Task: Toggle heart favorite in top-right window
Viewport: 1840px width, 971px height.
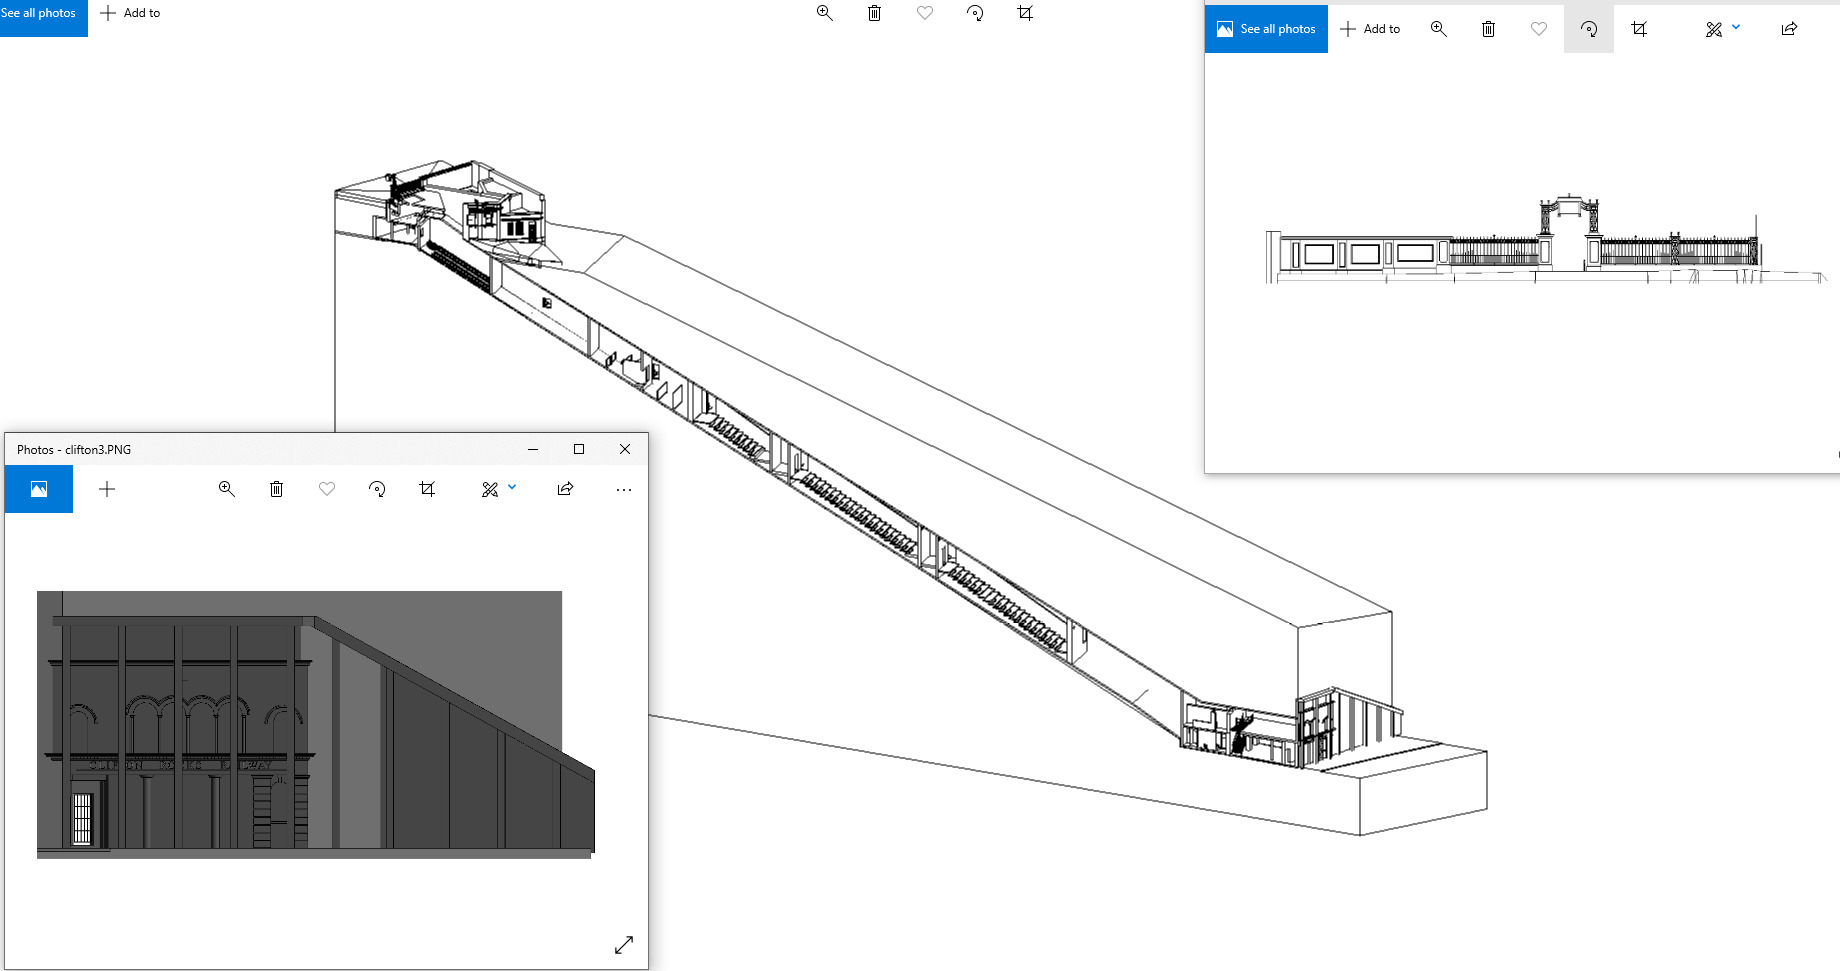Action: [x=1539, y=29]
